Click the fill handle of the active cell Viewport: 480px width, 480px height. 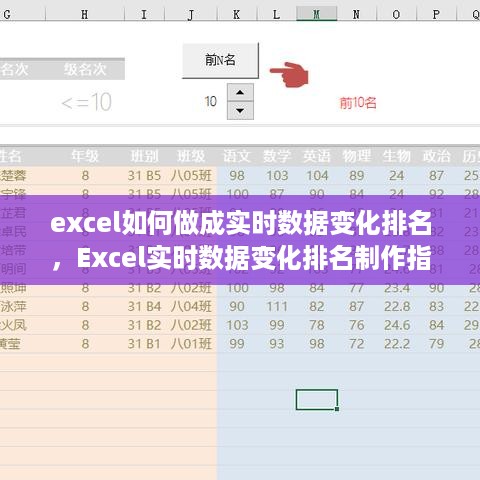coord(337,409)
